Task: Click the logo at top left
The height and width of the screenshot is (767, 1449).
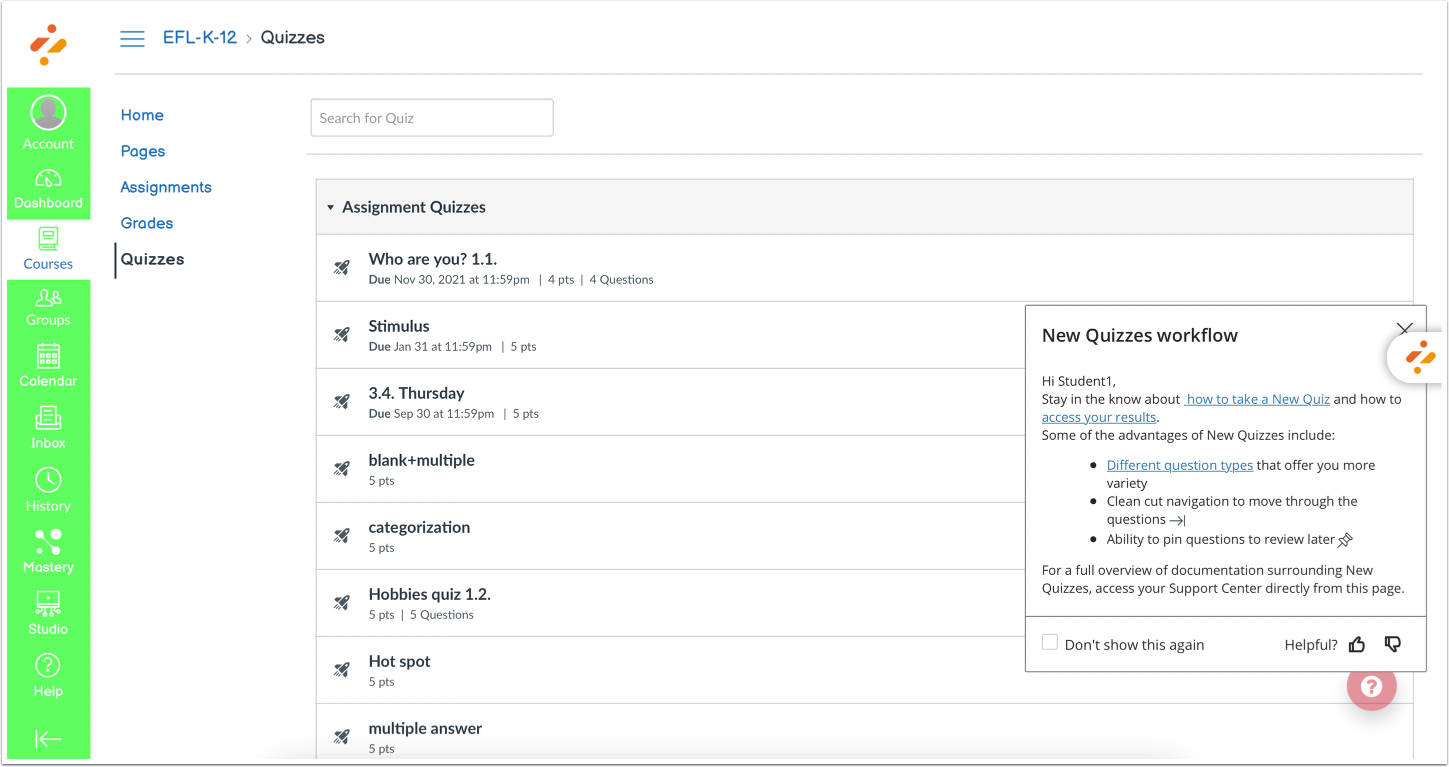Action: pyautogui.click(x=48, y=44)
